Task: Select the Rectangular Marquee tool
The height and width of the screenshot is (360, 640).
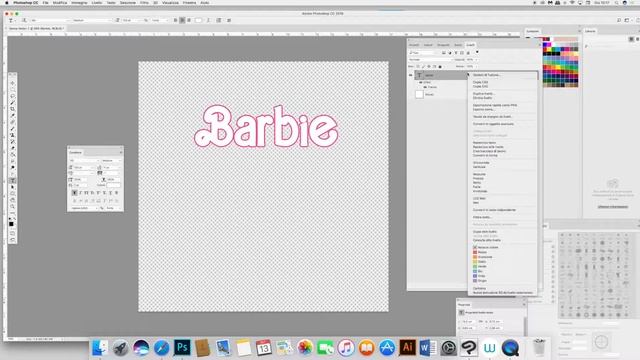Action: coord(13,89)
